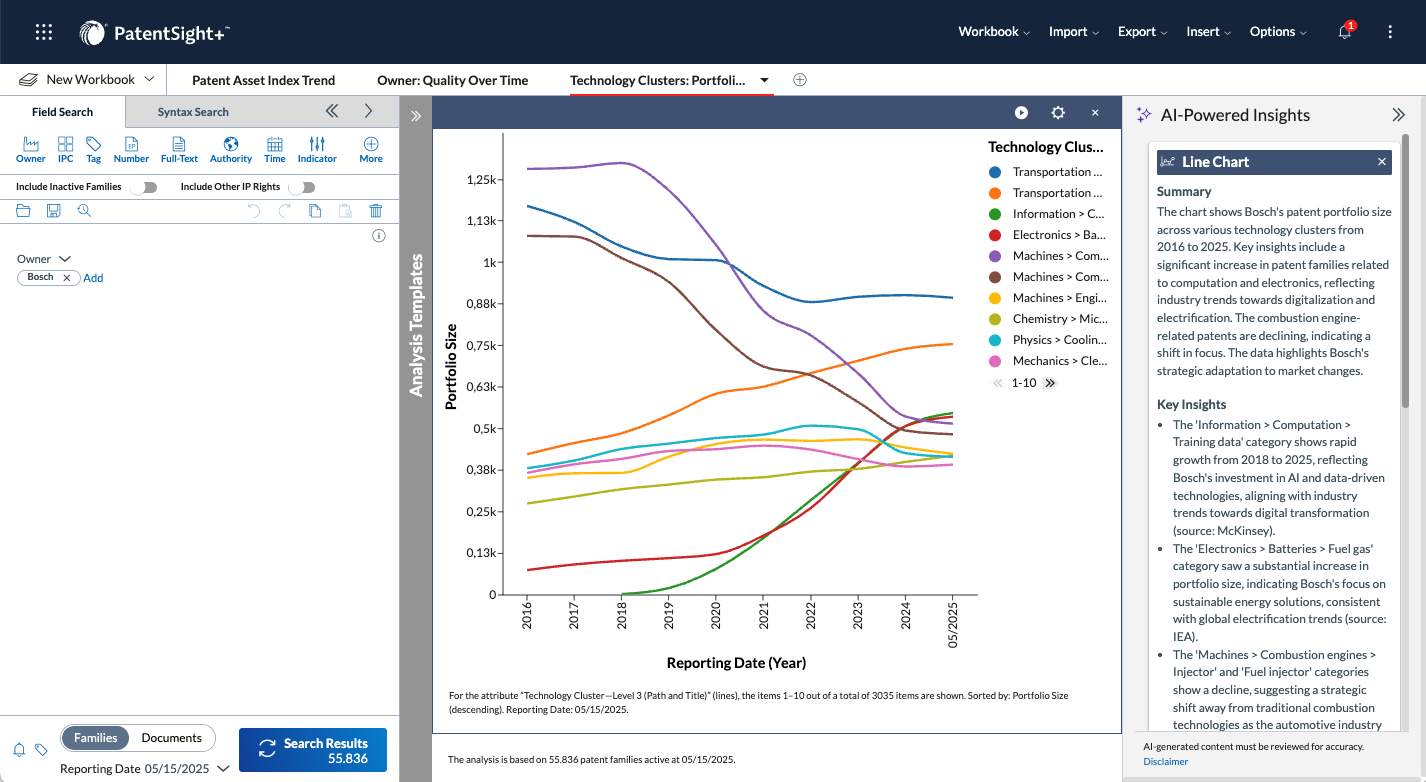Go to next legend page

pos(1050,383)
